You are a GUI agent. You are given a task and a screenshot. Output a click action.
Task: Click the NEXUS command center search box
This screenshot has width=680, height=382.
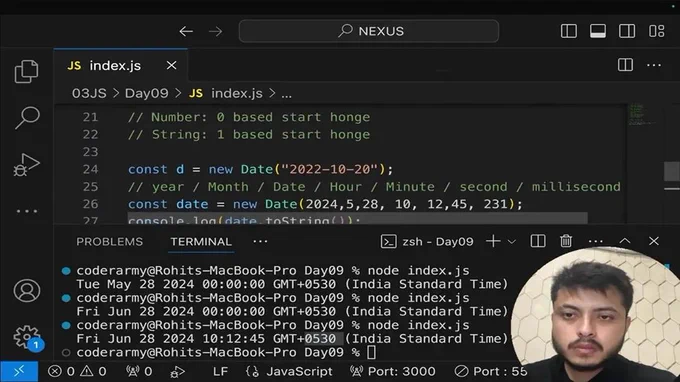coord(369,31)
